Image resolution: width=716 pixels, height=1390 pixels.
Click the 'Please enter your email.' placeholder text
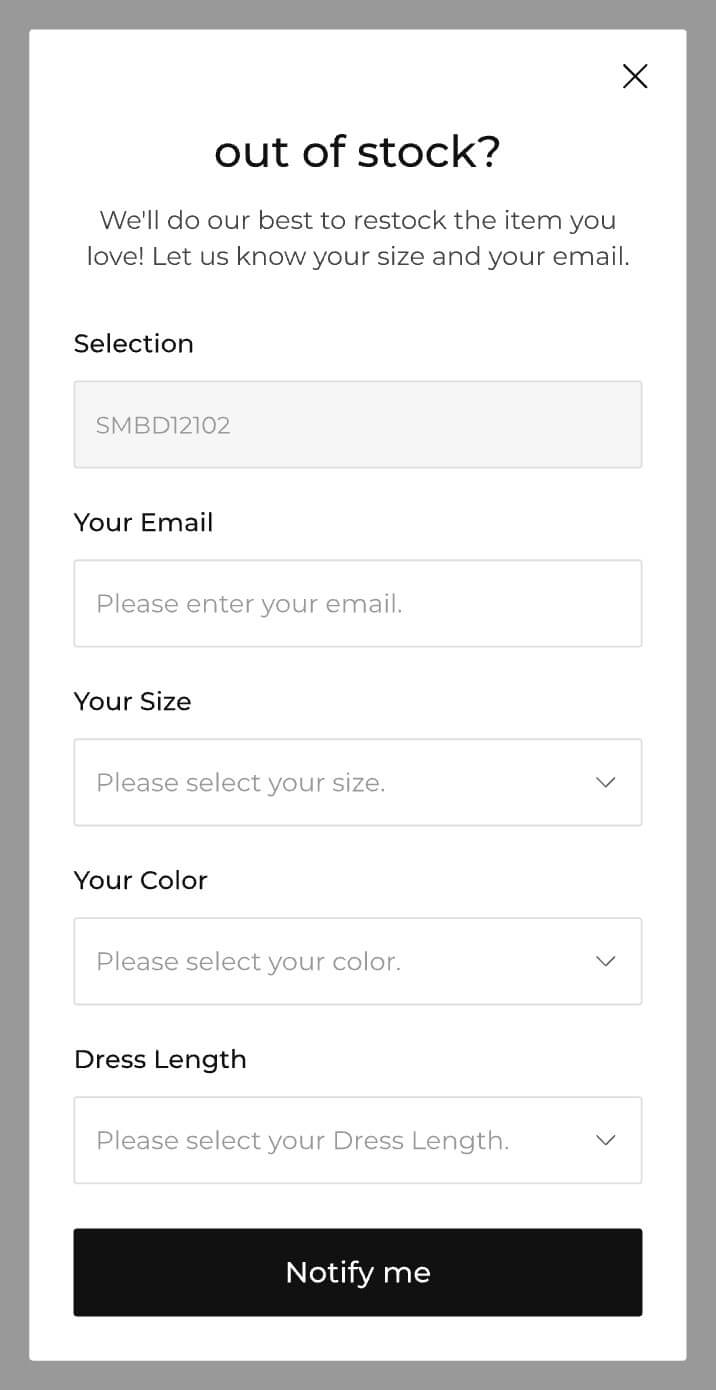pyautogui.click(x=249, y=603)
